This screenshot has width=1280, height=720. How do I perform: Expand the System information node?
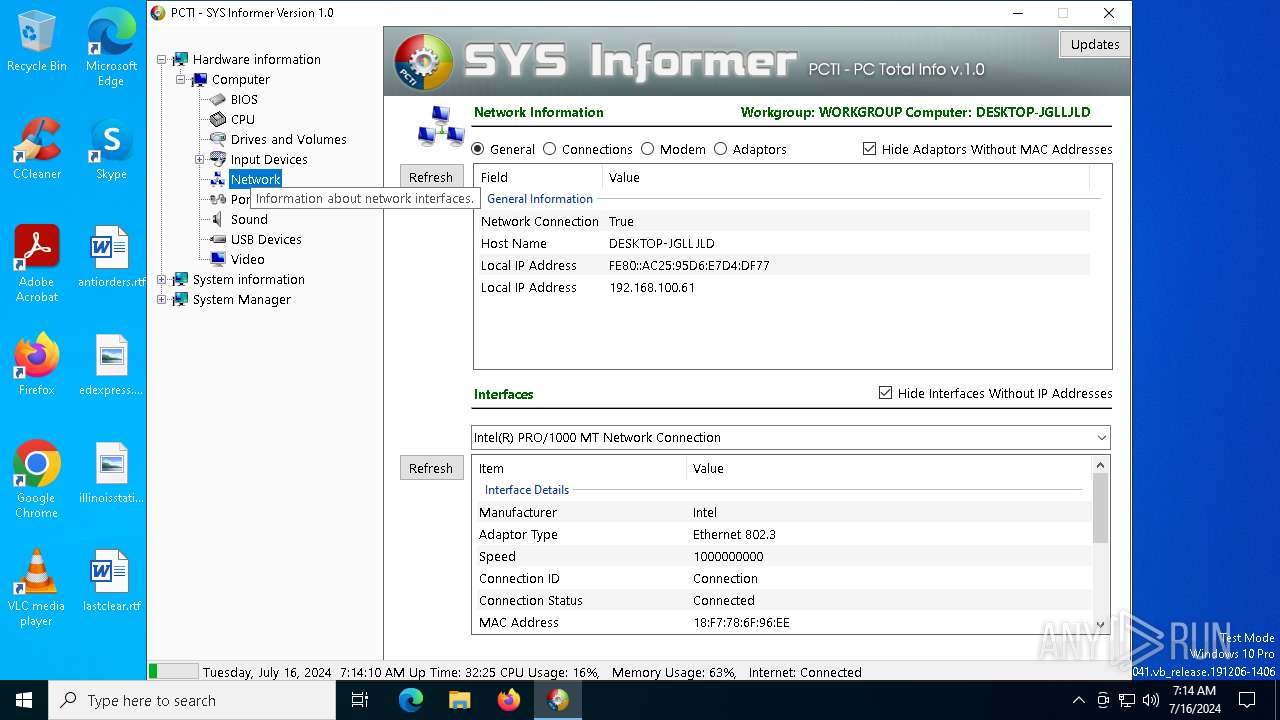162,279
